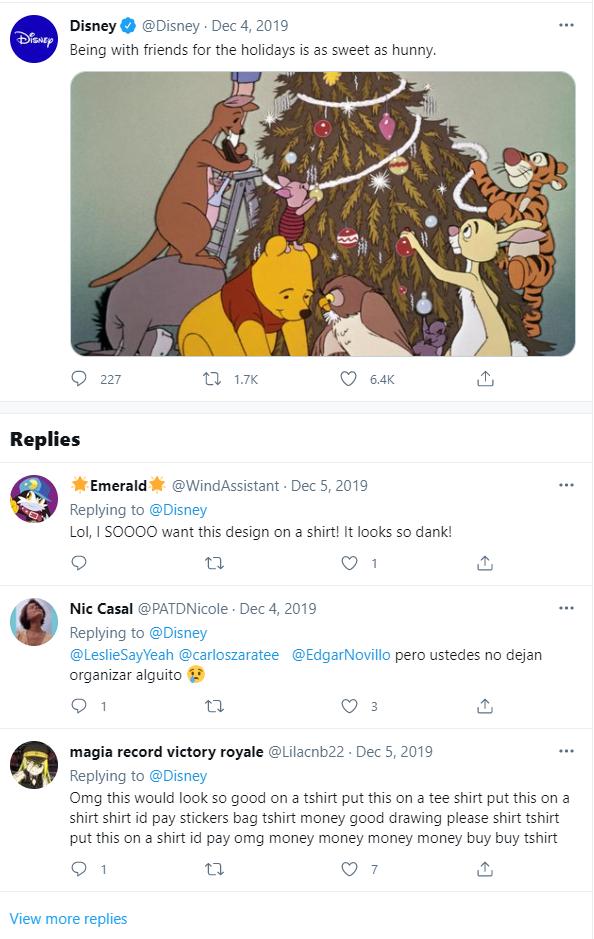Screen dimensions: 594x939
Task: Open more options on magia record's reply
Action: pyautogui.click(x=566, y=751)
